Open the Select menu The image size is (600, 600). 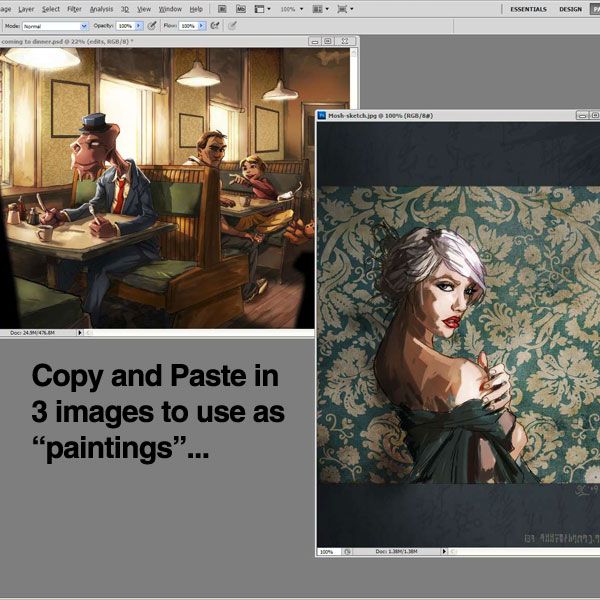coord(51,9)
